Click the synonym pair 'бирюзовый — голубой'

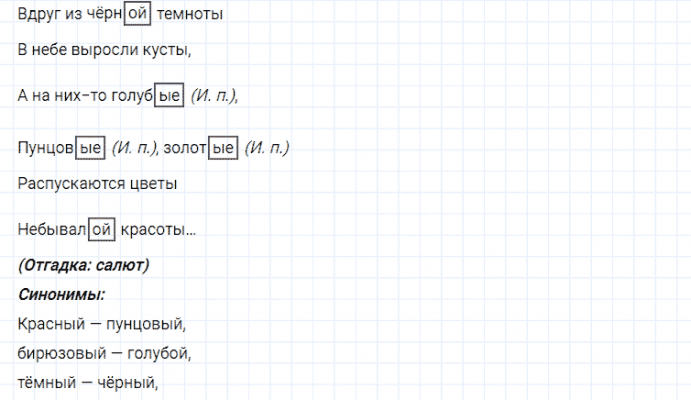point(104,353)
